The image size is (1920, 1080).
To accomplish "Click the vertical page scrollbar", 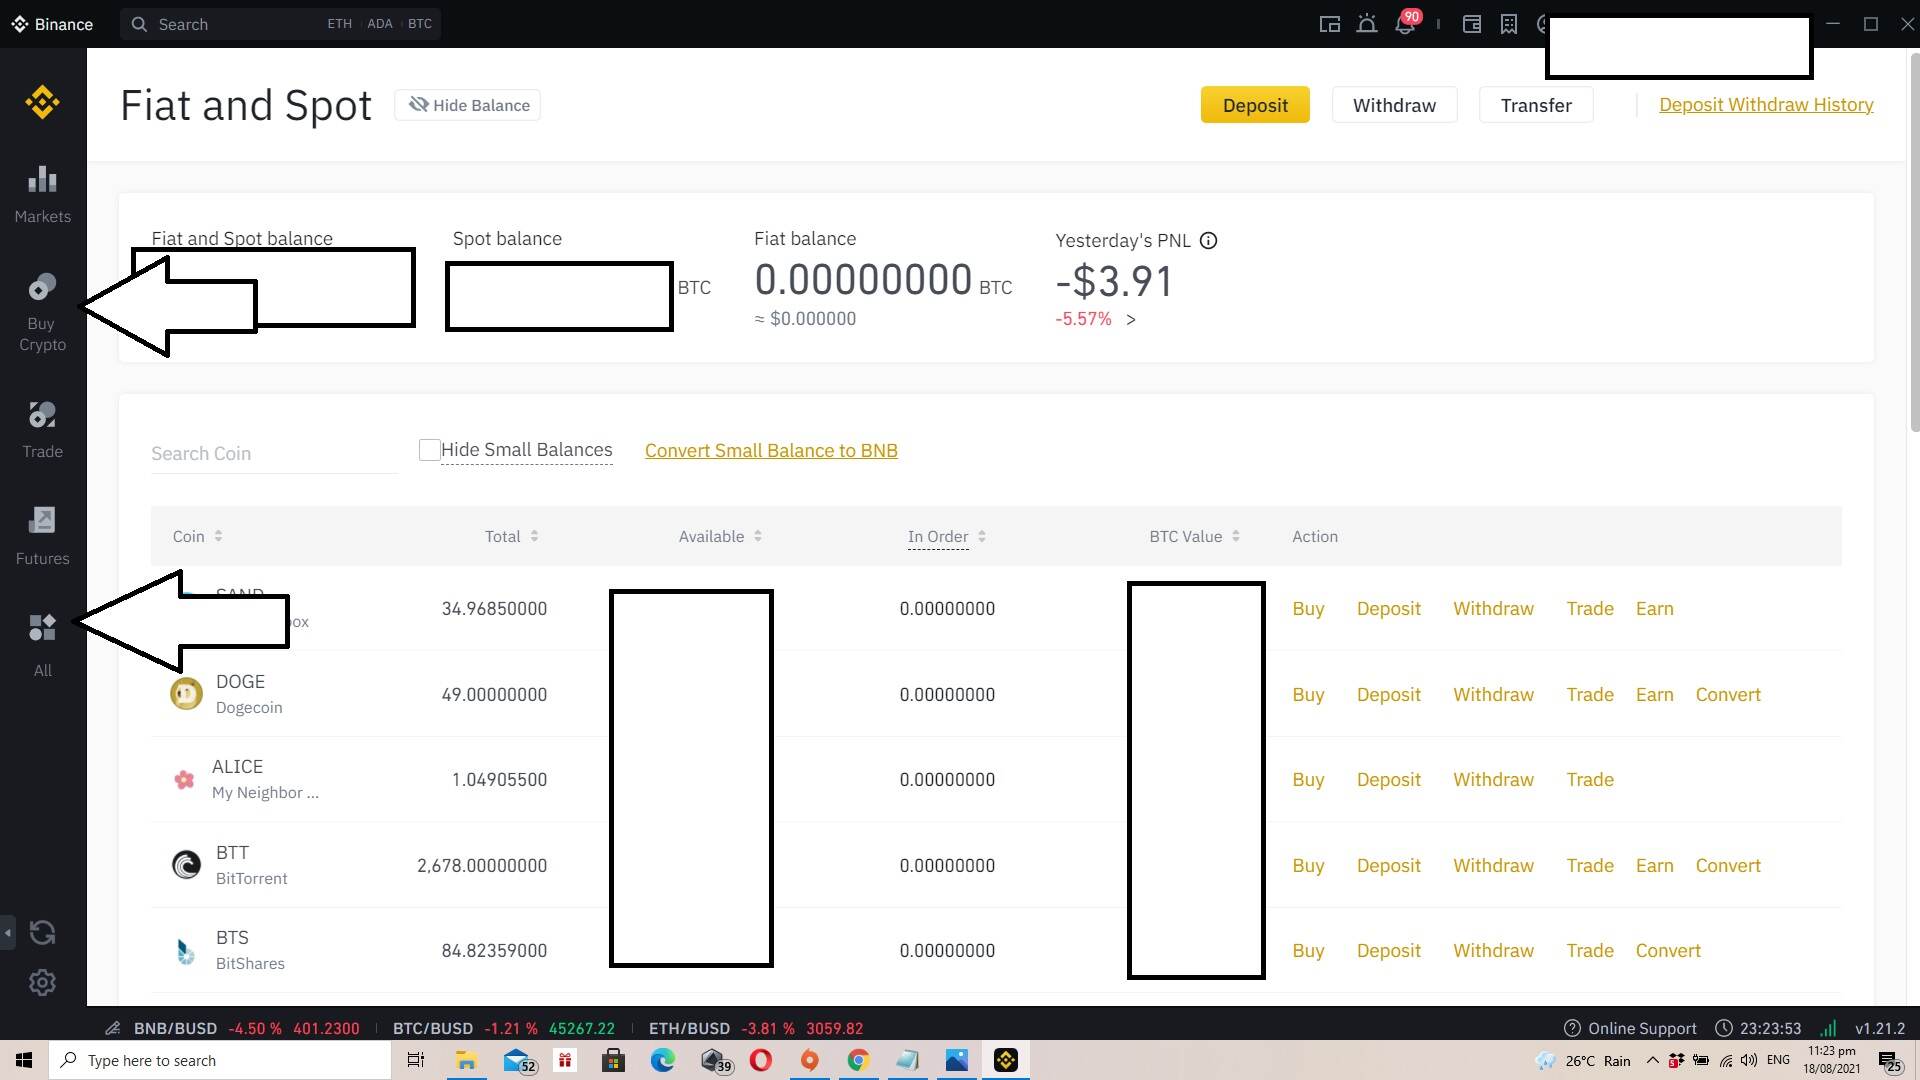I will pyautogui.click(x=1914, y=245).
